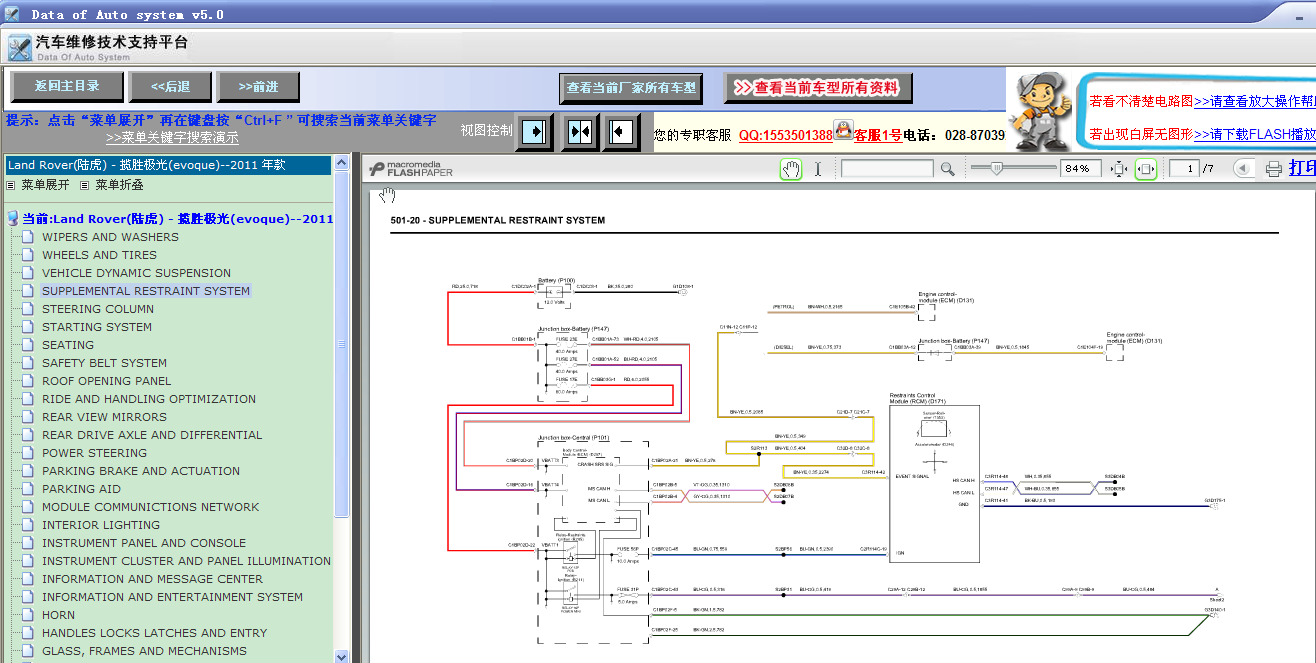
Task: Click the left menu scrollbar down arrow
Action: [x=342, y=656]
